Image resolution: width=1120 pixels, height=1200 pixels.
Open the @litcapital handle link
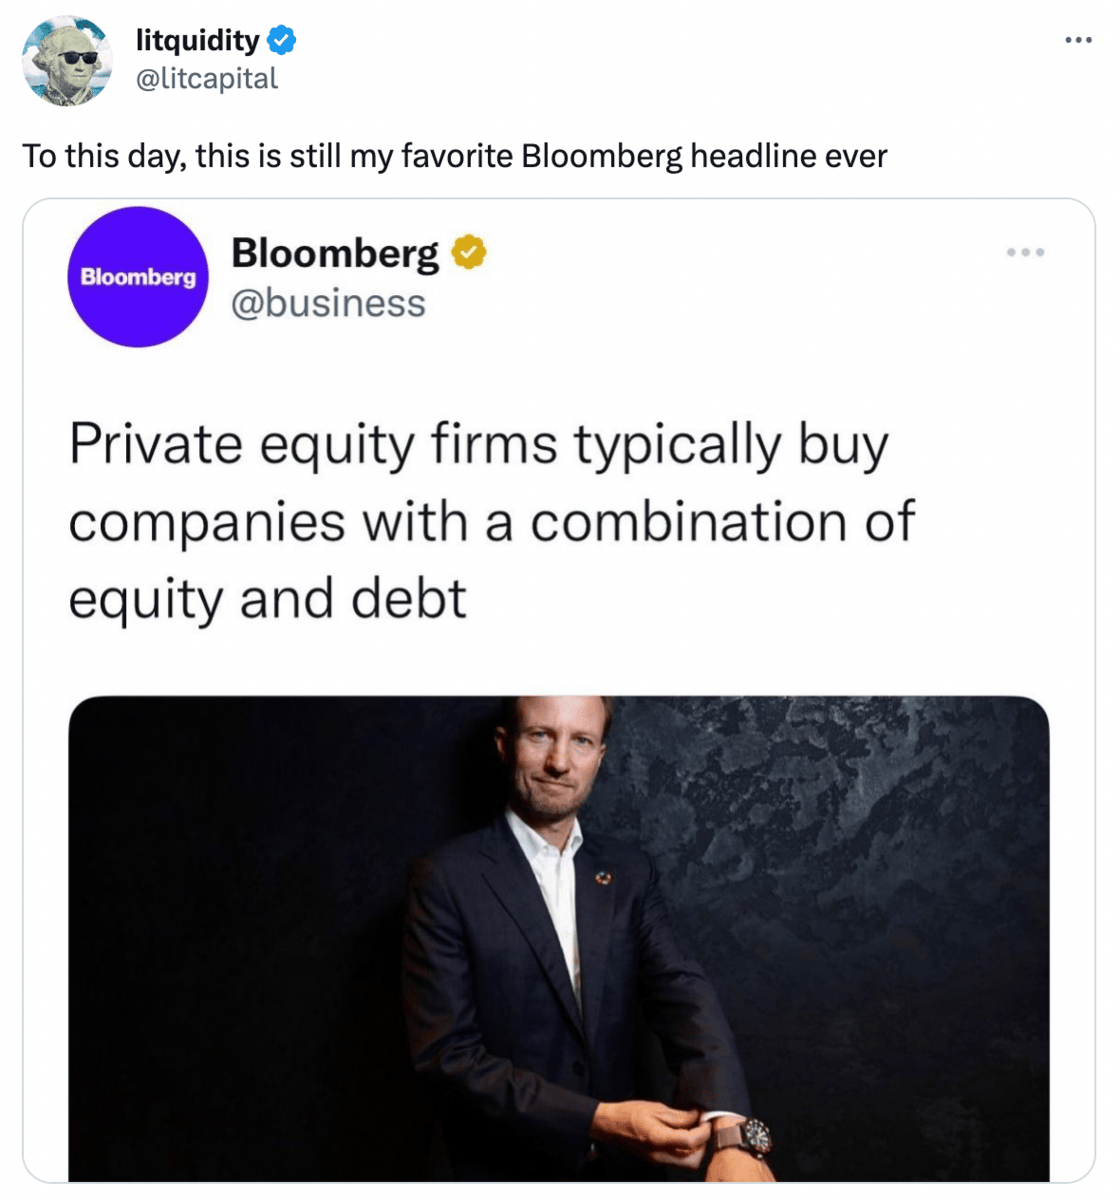click(x=206, y=79)
